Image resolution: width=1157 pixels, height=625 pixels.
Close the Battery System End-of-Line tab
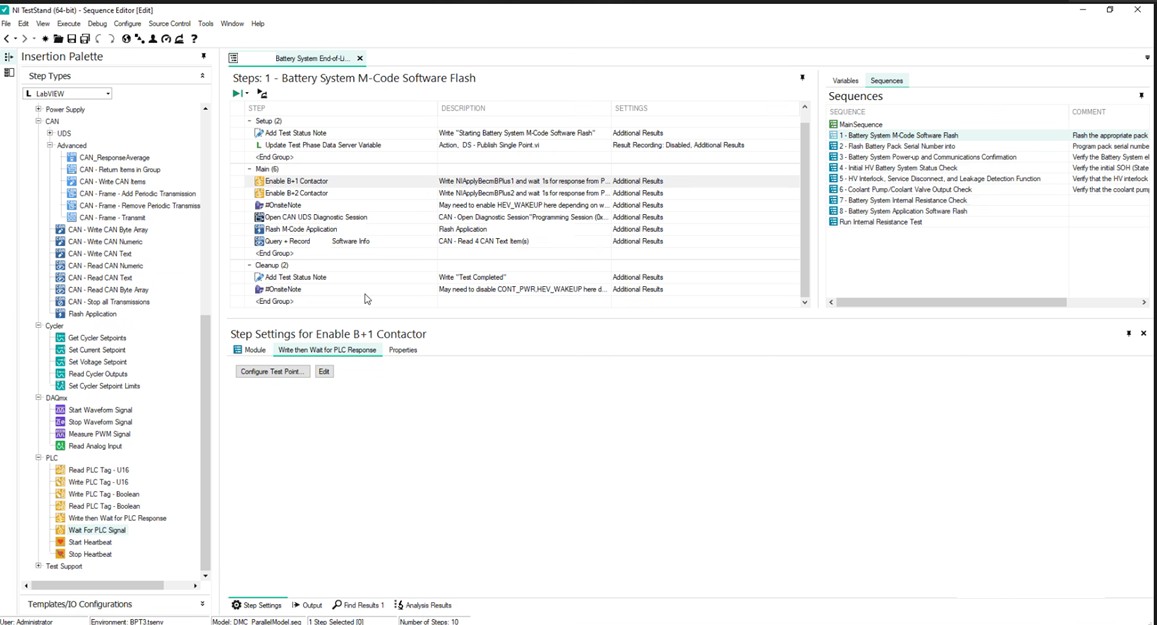coord(360,58)
